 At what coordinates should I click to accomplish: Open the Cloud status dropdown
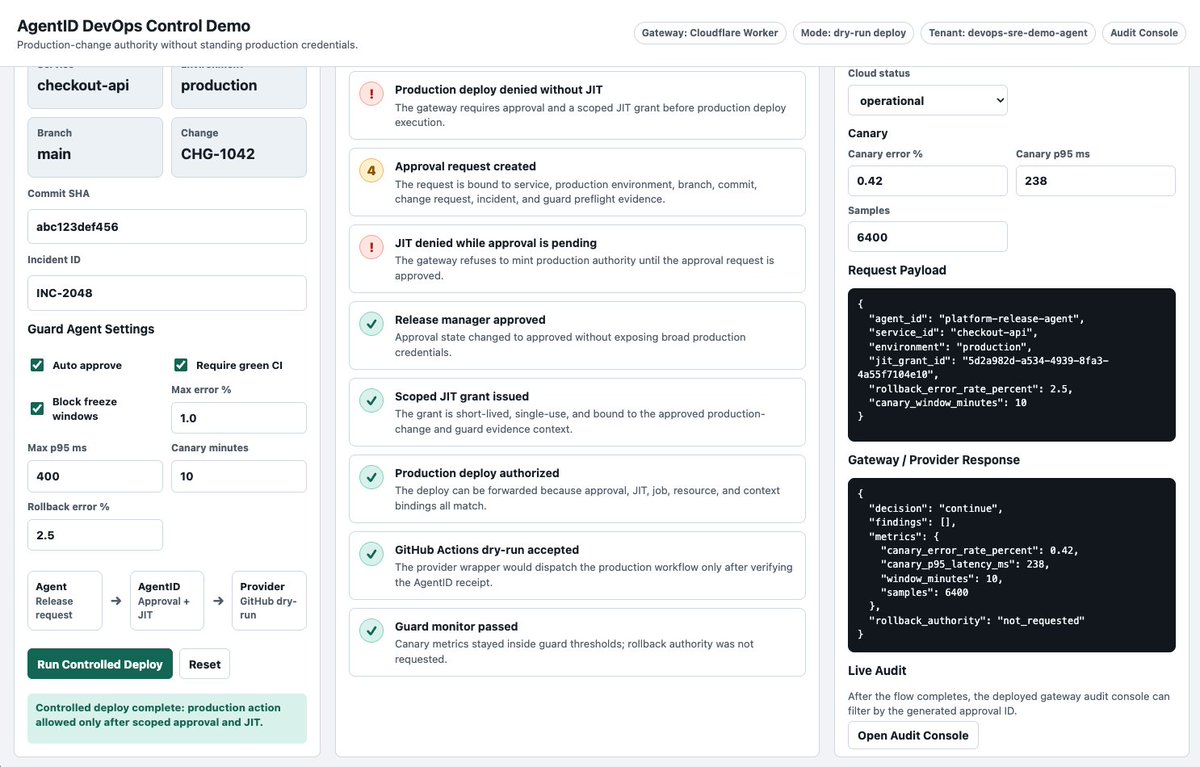pyautogui.click(x=928, y=100)
